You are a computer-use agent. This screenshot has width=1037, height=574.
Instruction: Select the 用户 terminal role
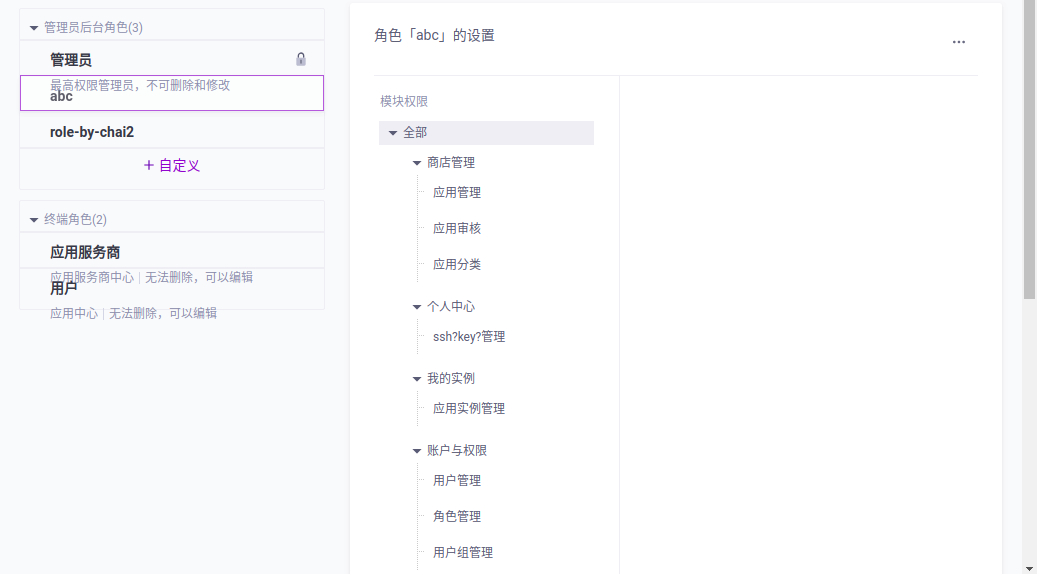click(x=172, y=289)
